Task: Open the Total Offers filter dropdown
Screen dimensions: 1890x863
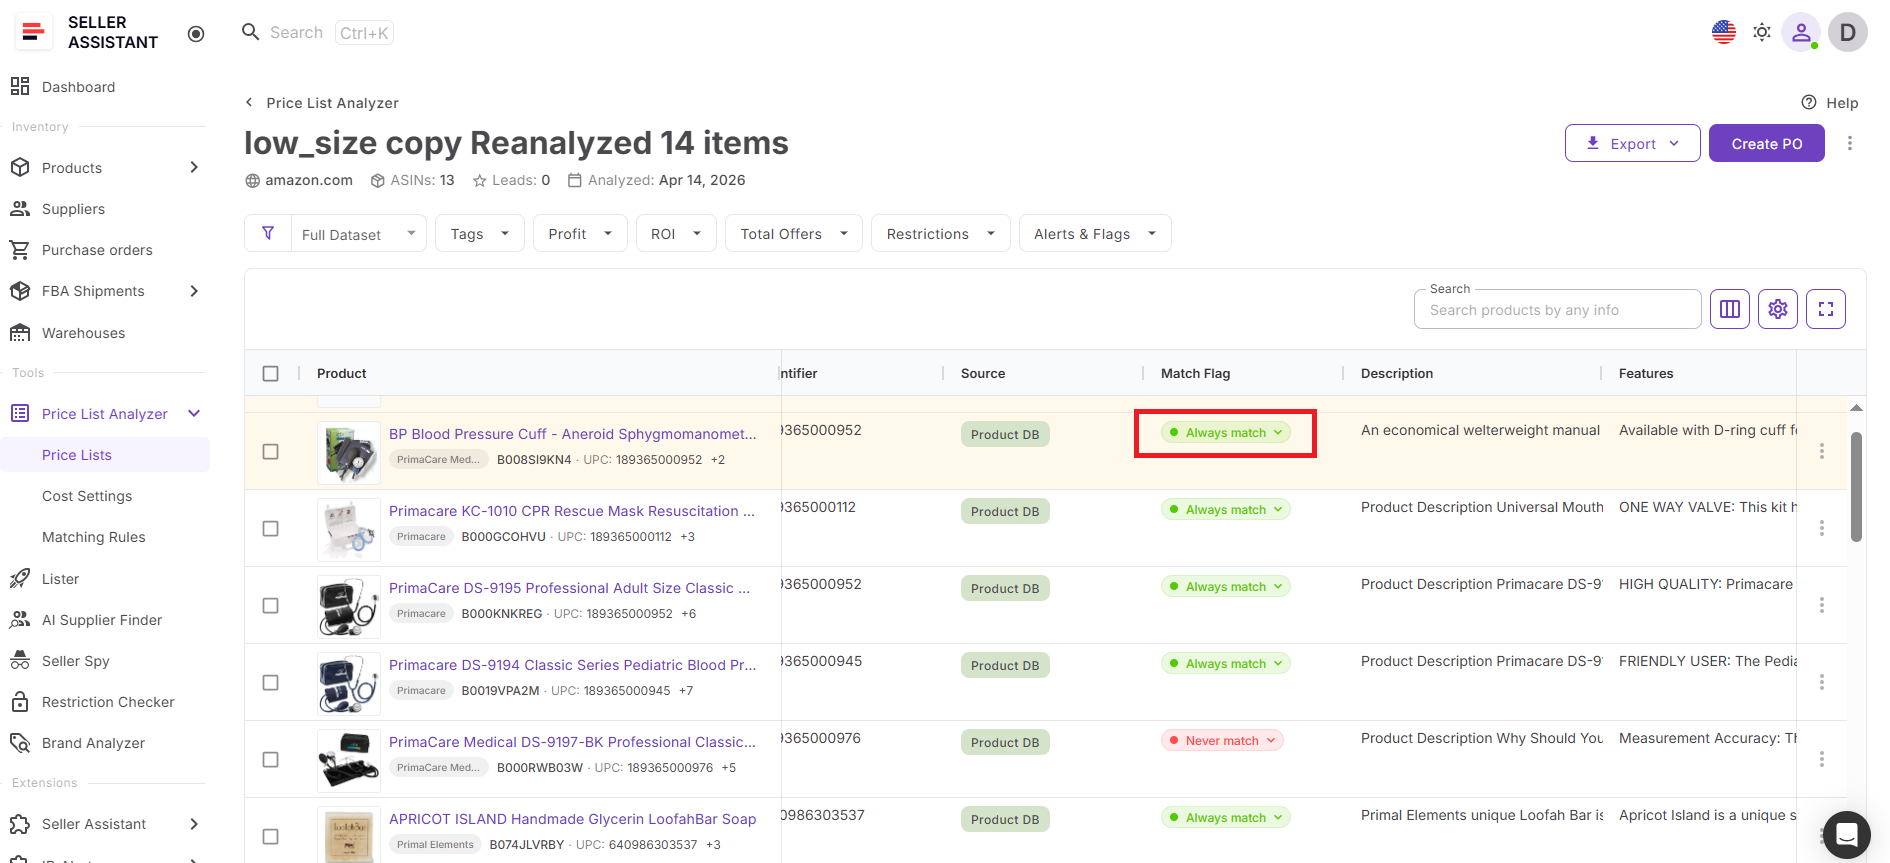Action: coord(794,233)
